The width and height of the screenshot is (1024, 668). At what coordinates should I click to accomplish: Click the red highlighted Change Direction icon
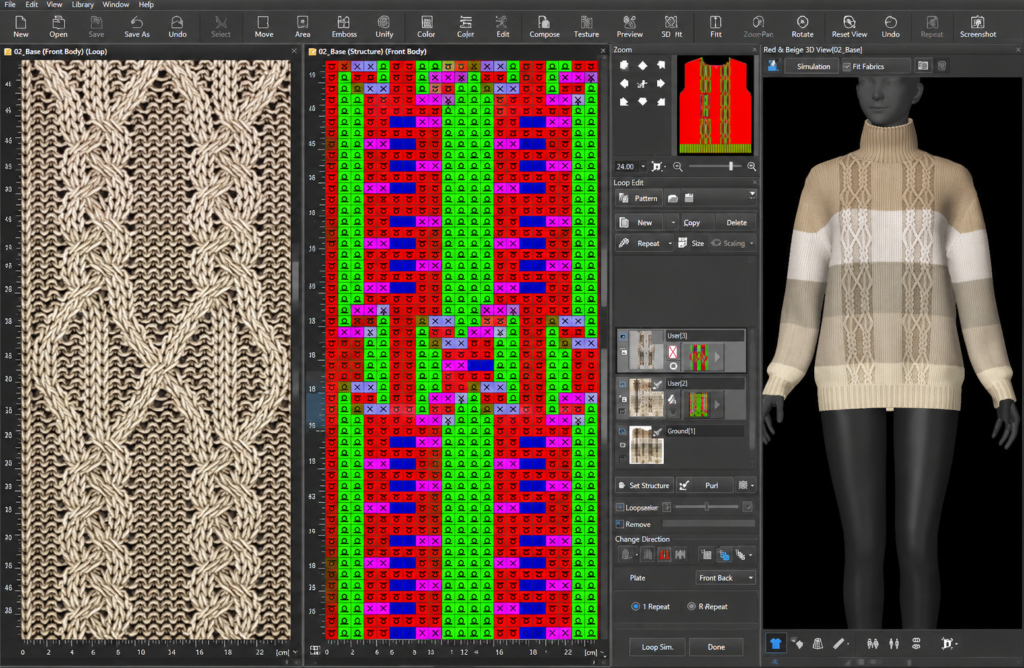pos(664,555)
